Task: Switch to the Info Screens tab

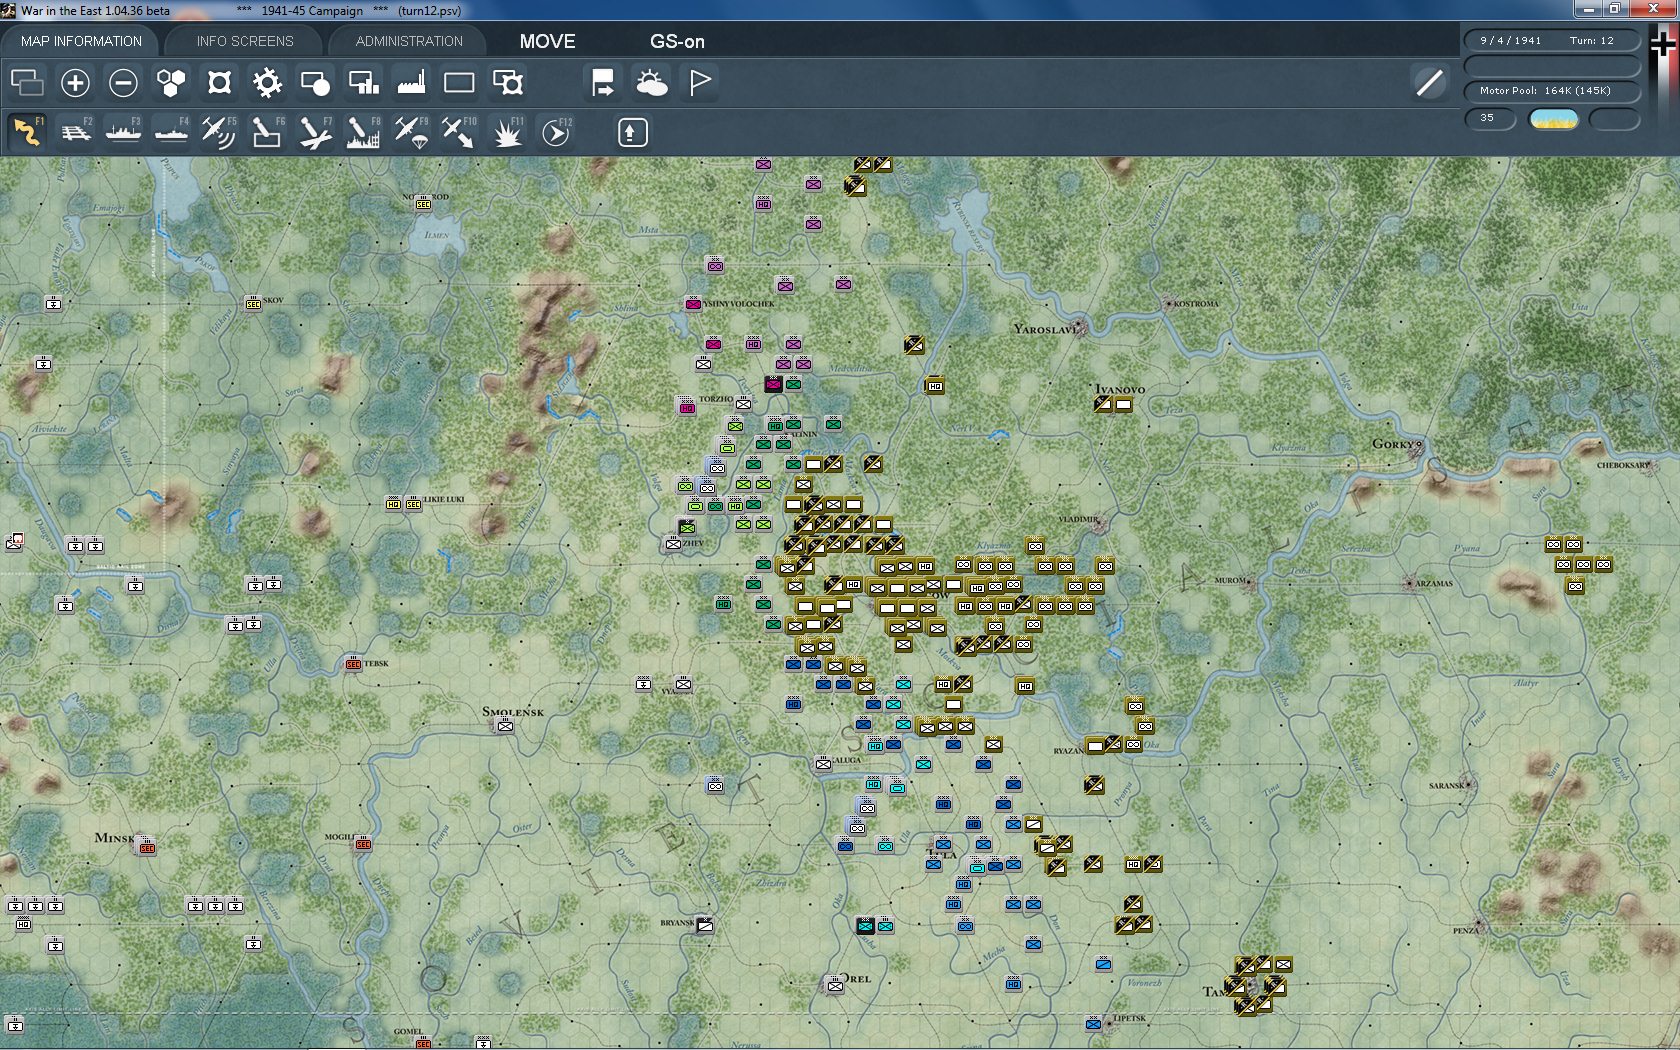Action: pyautogui.click(x=245, y=41)
